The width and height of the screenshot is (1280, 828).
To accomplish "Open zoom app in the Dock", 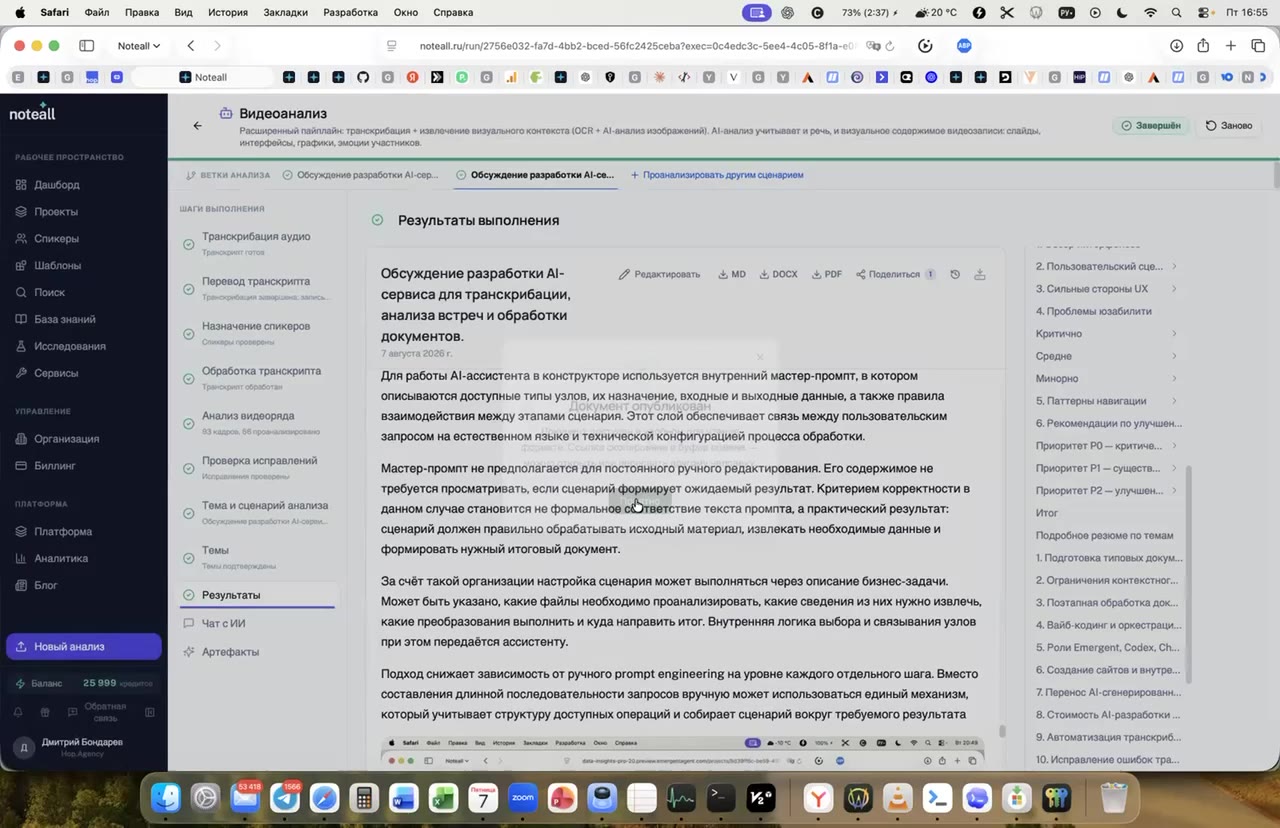I will point(522,798).
